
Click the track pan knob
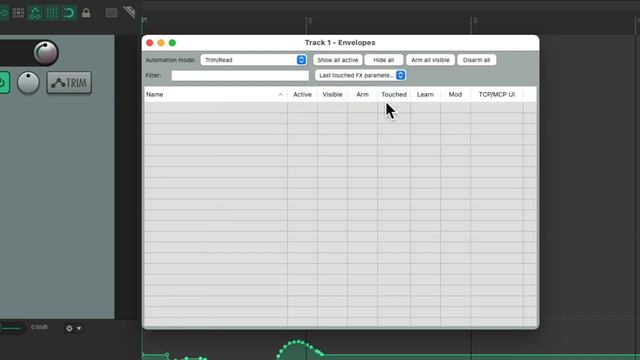pyautogui.click(x=28, y=82)
